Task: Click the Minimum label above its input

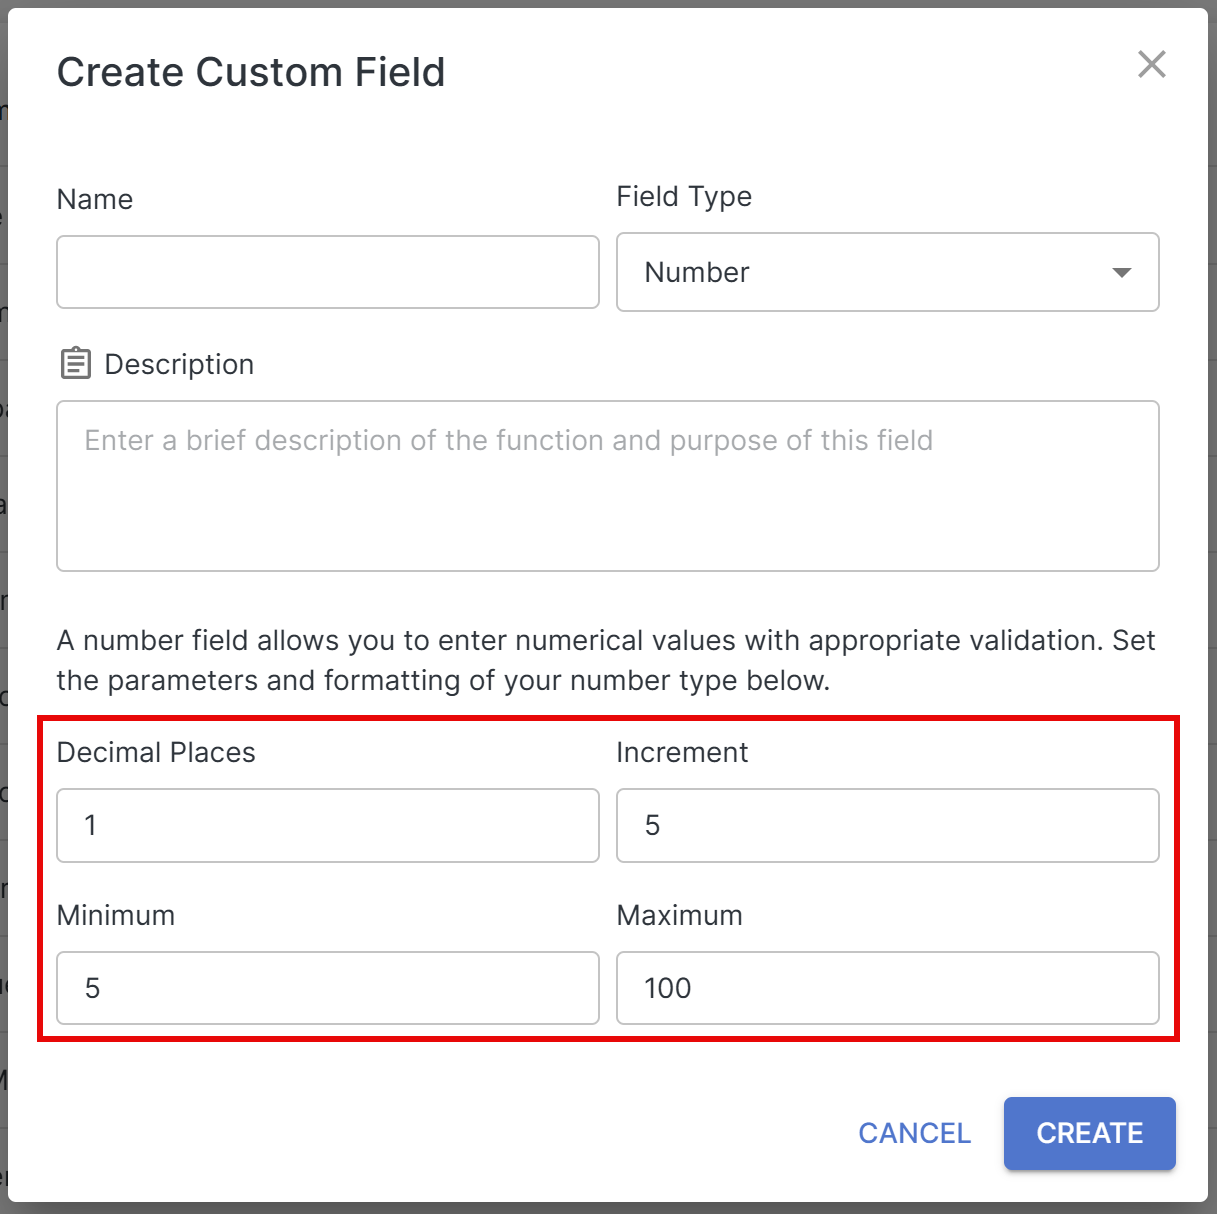Action: (116, 915)
